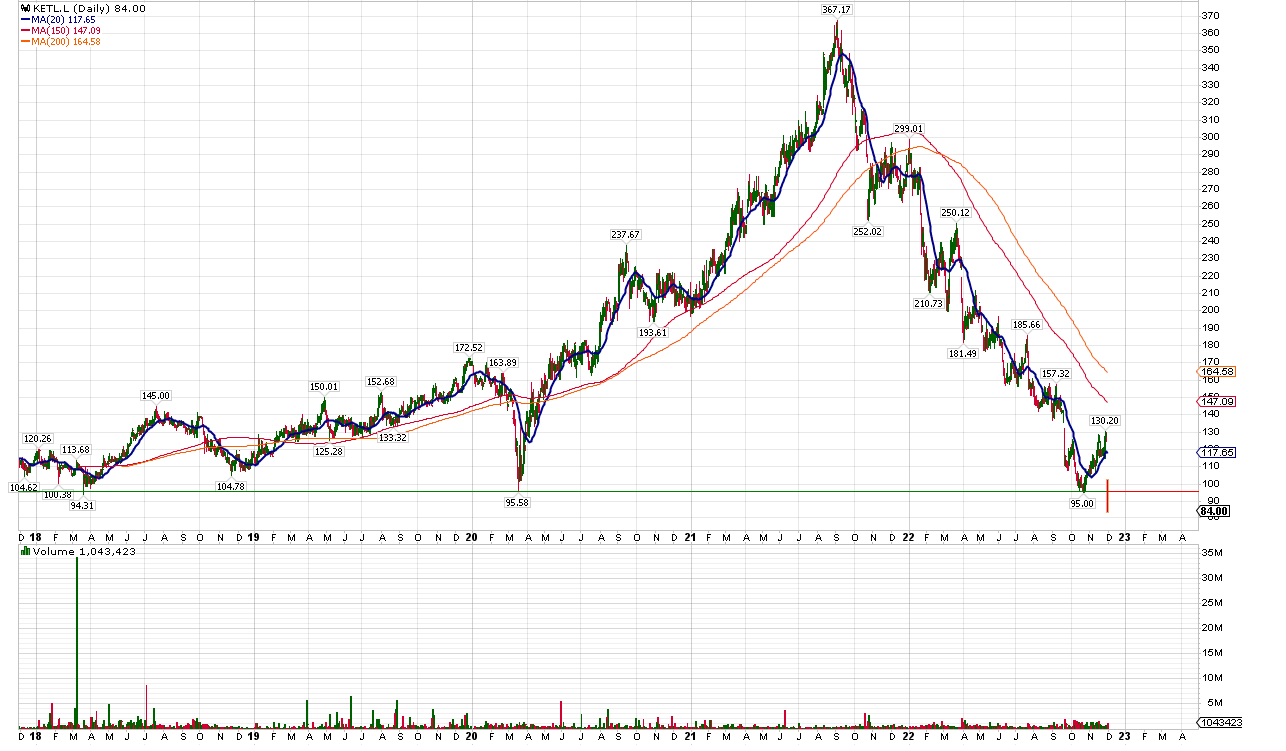Click the 125.28 low annotation
This screenshot has height=751, width=1286.
[328, 451]
